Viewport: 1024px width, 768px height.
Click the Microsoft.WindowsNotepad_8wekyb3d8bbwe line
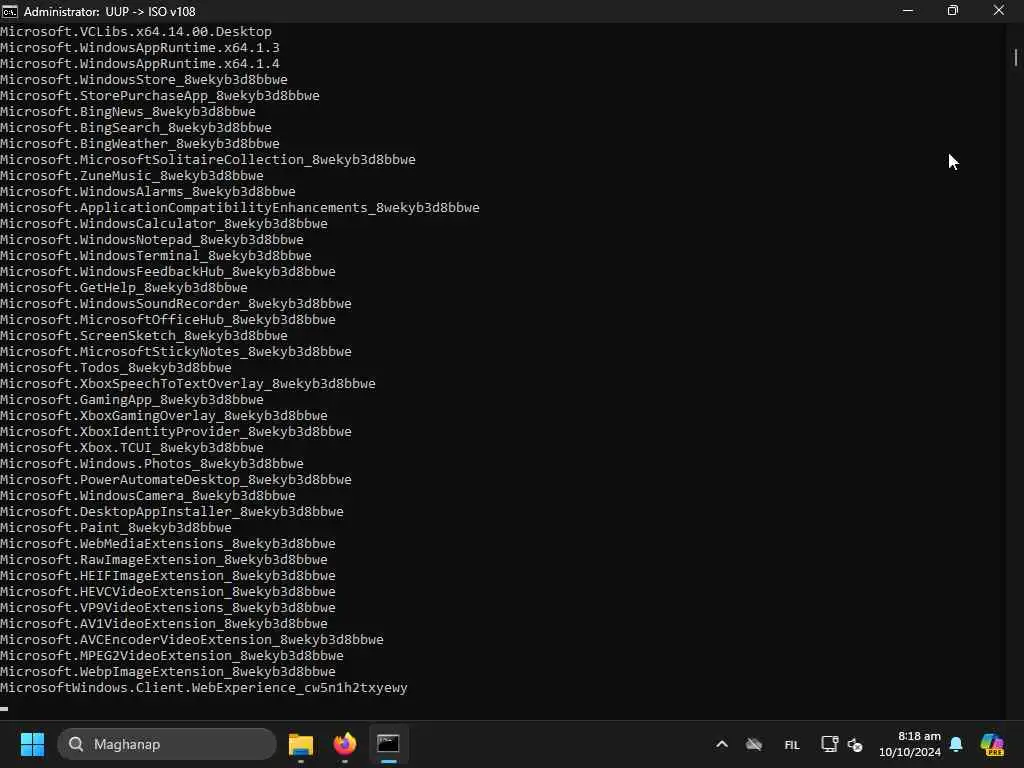152,240
